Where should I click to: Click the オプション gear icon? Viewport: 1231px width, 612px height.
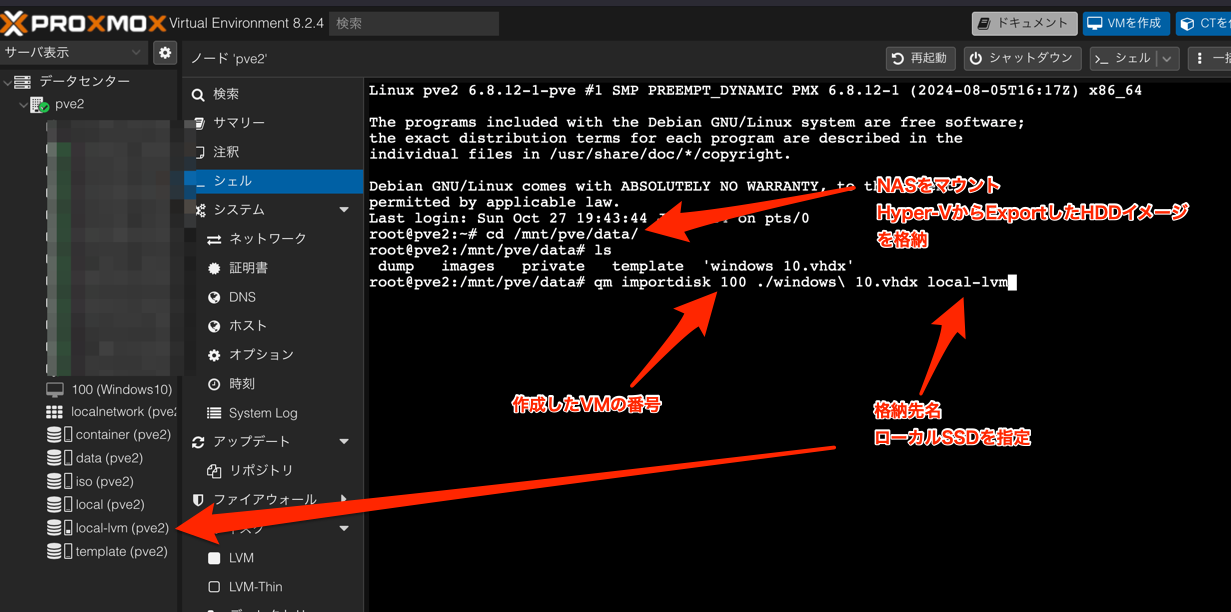click(214, 355)
